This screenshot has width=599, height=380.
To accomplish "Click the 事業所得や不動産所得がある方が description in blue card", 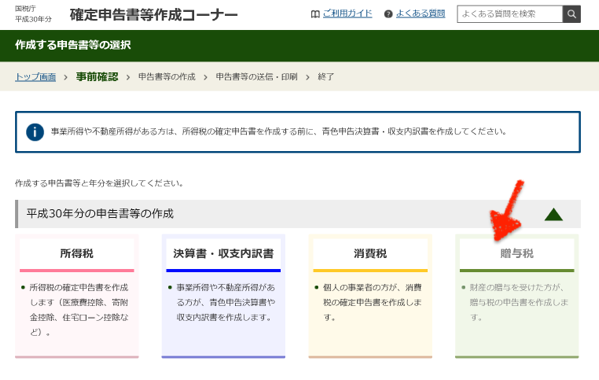I will (226, 302).
